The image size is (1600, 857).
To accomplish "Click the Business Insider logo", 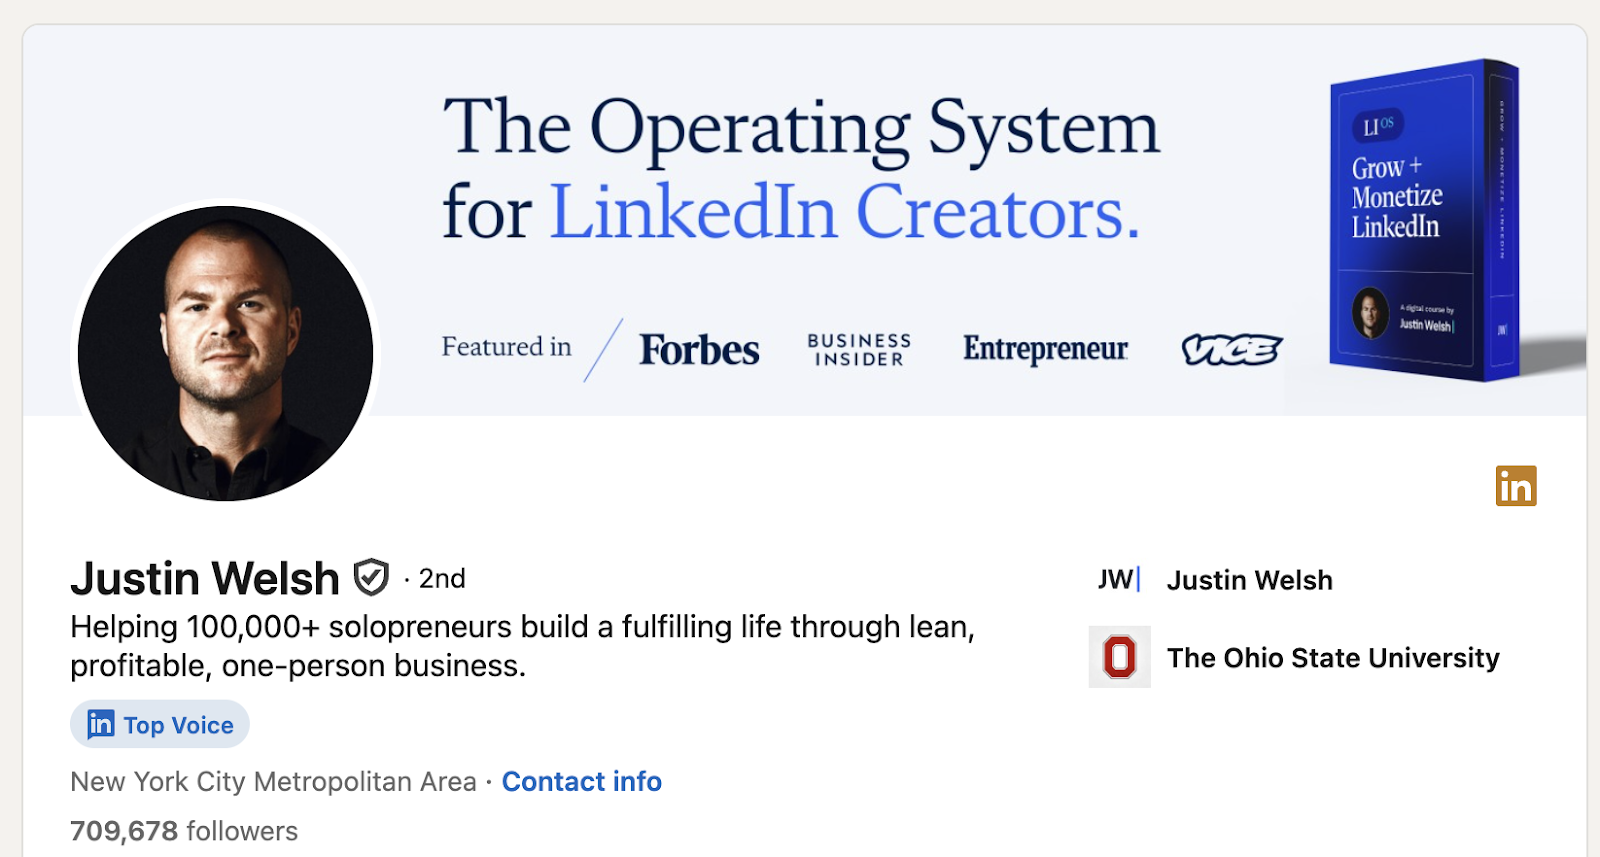I will (857, 349).
